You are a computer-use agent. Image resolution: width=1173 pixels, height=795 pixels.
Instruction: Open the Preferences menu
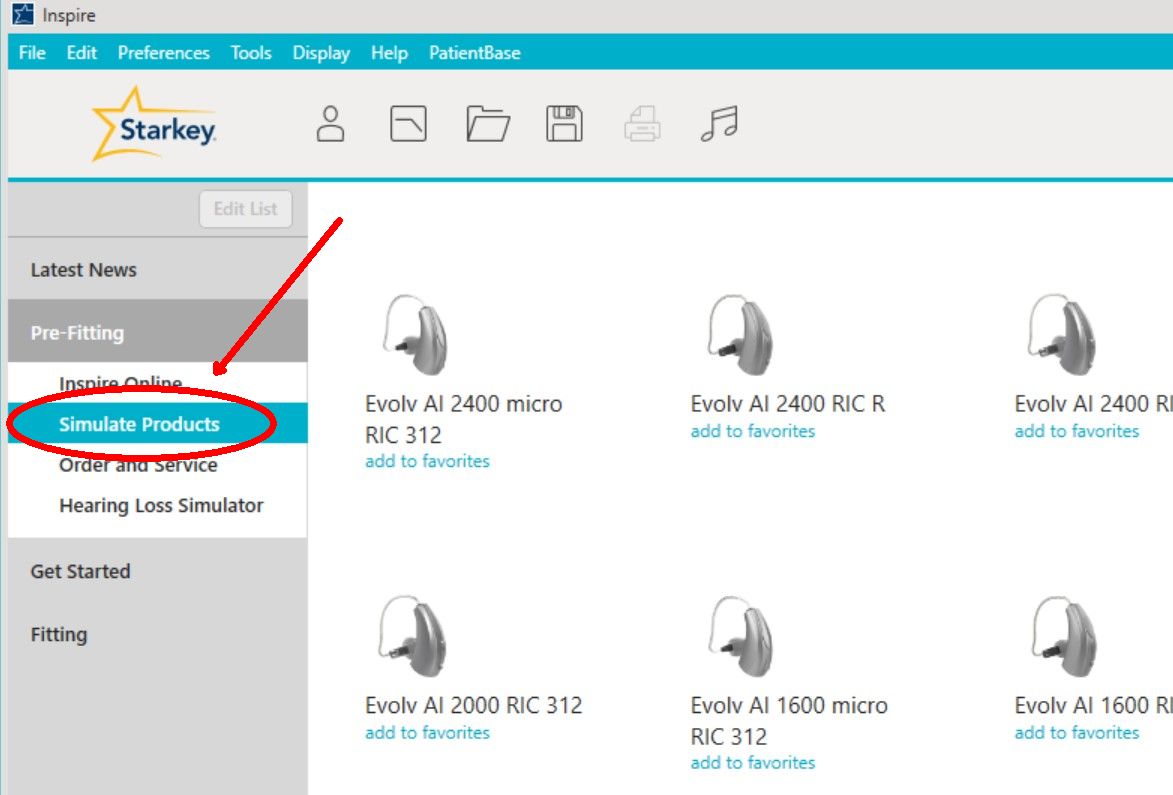click(x=164, y=53)
